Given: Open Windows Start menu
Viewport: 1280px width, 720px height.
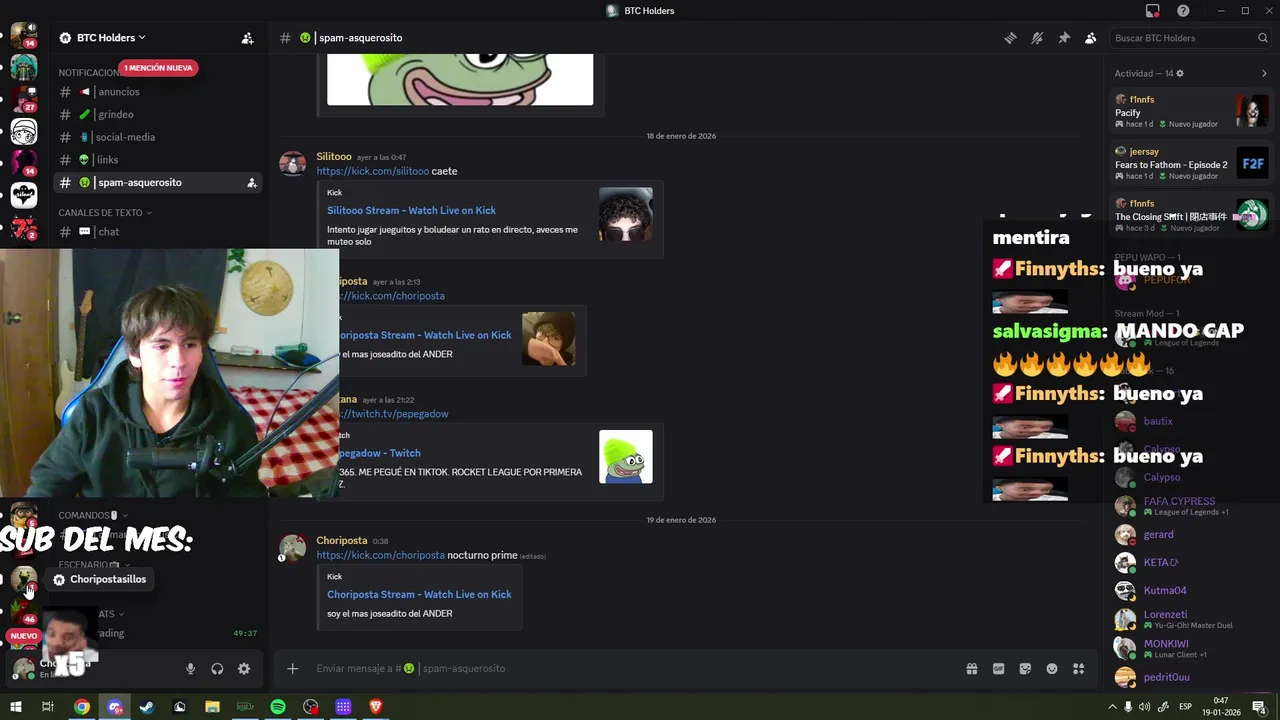Looking at the screenshot, I should (x=15, y=707).
